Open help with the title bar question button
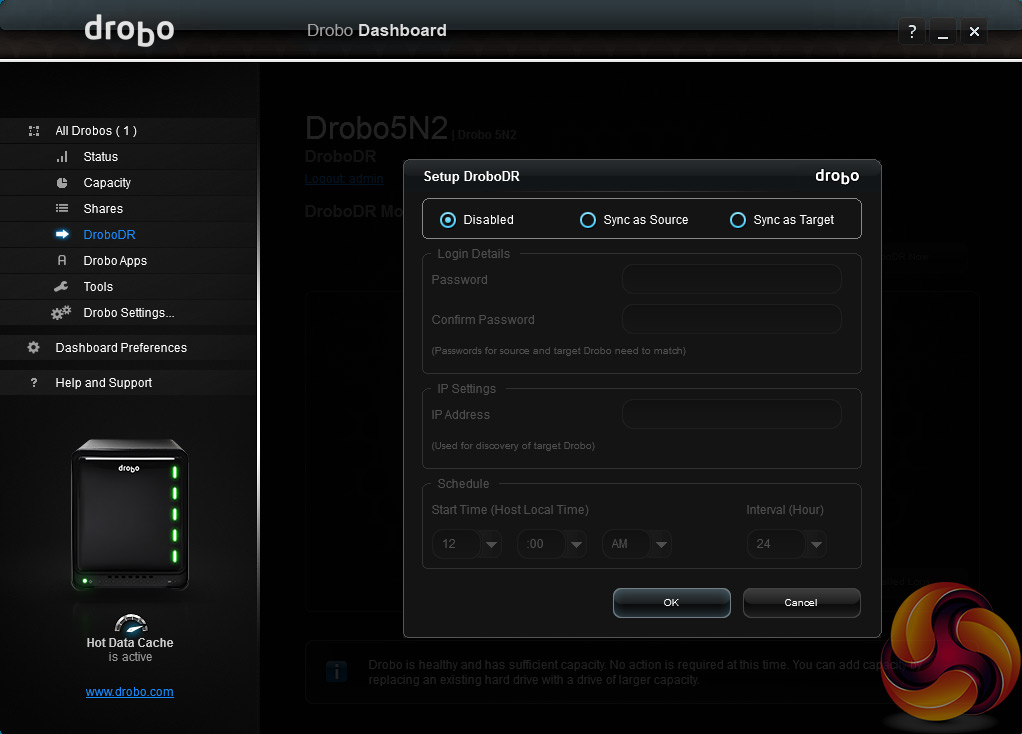 [912, 31]
